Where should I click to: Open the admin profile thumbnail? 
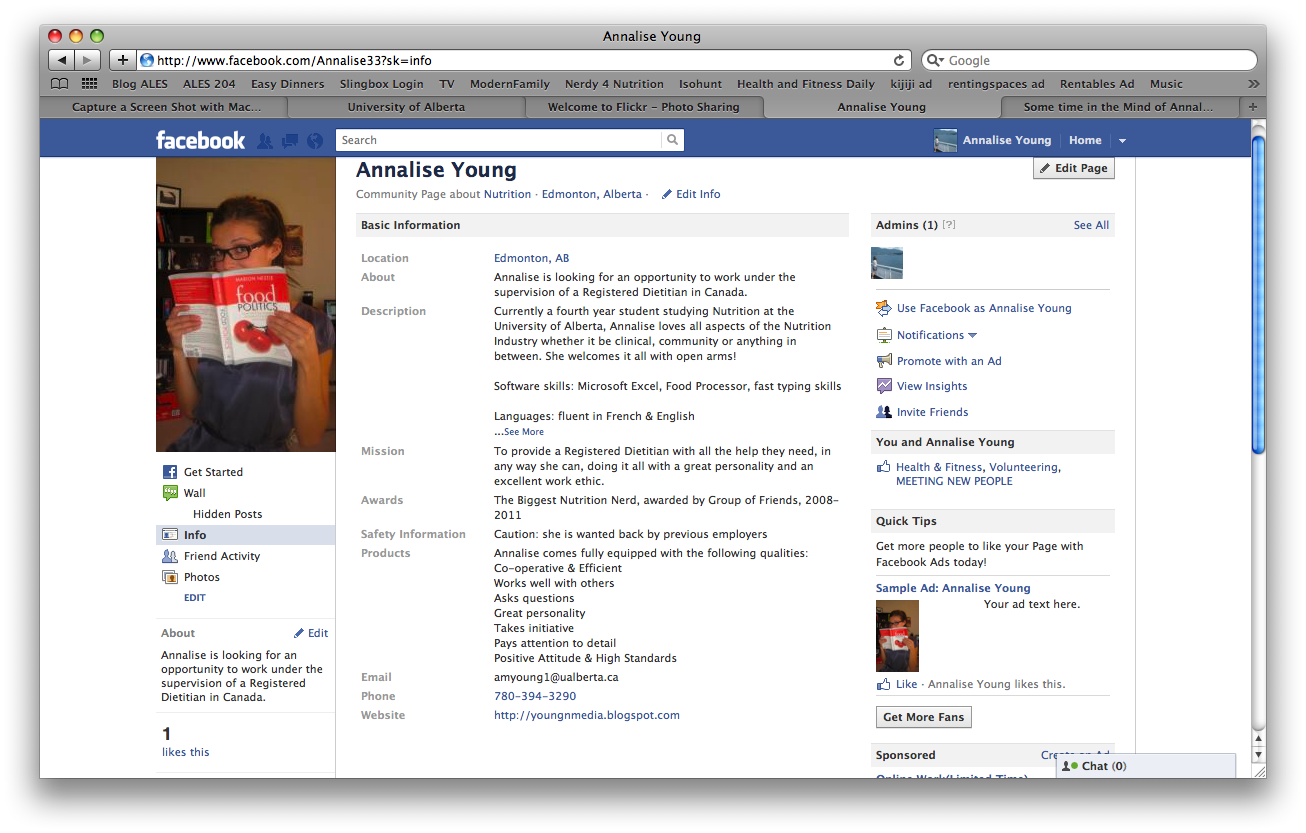pyautogui.click(x=887, y=263)
